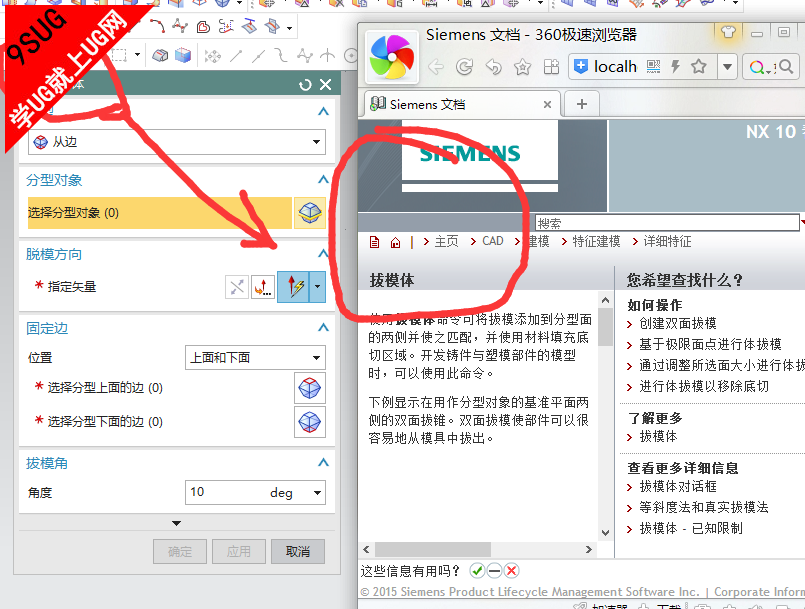Open a new browser tab with plus

tap(582, 104)
